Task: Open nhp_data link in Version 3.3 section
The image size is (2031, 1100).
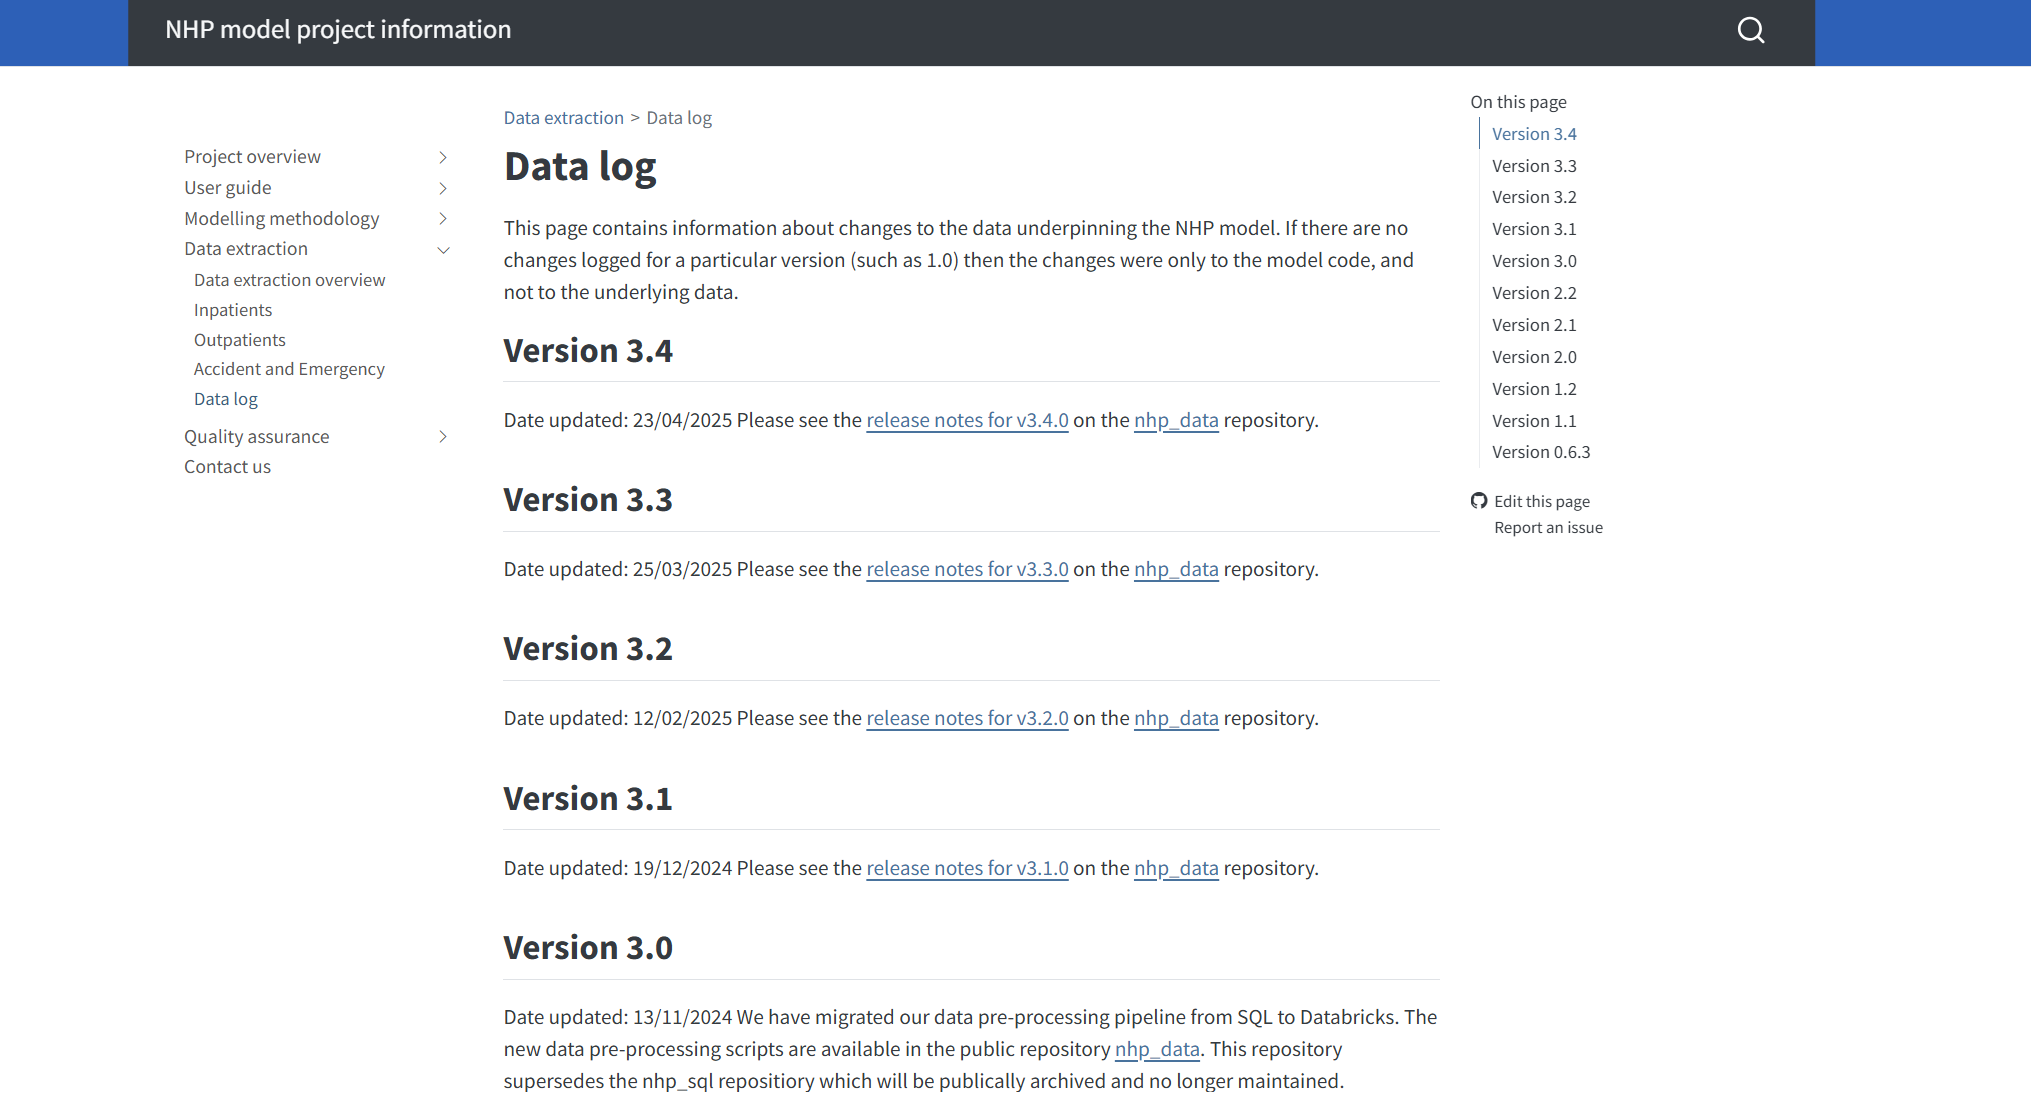Action: (1176, 569)
